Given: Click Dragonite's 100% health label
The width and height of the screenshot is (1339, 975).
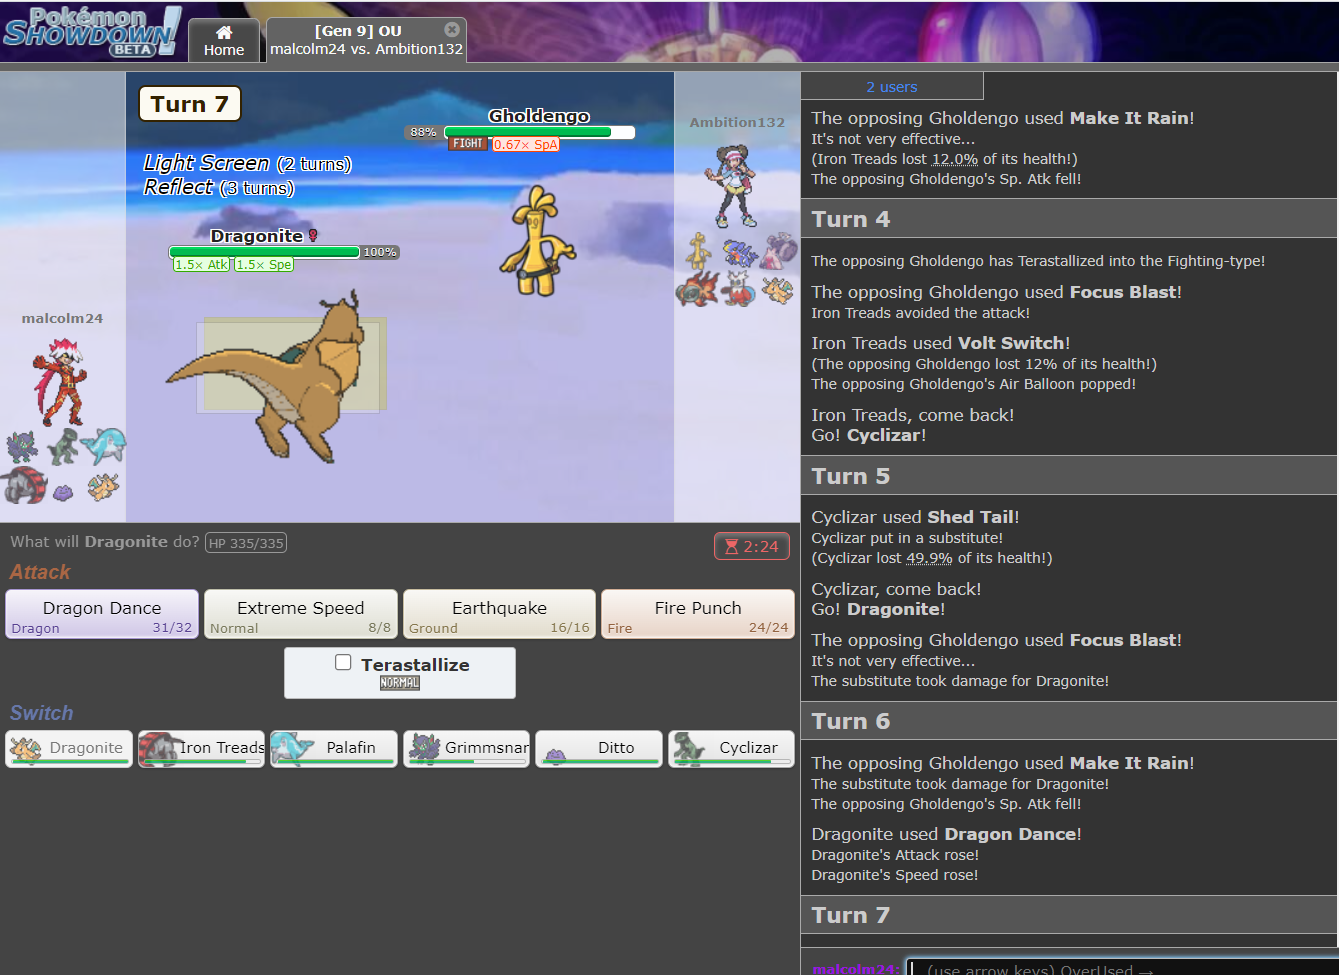Looking at the screenshot, I should point(380,252).
